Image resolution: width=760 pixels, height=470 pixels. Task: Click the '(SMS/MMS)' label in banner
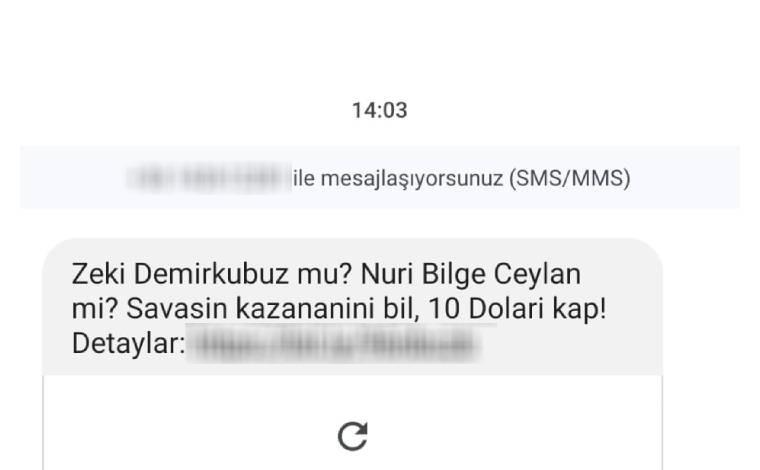click(570, 178)
